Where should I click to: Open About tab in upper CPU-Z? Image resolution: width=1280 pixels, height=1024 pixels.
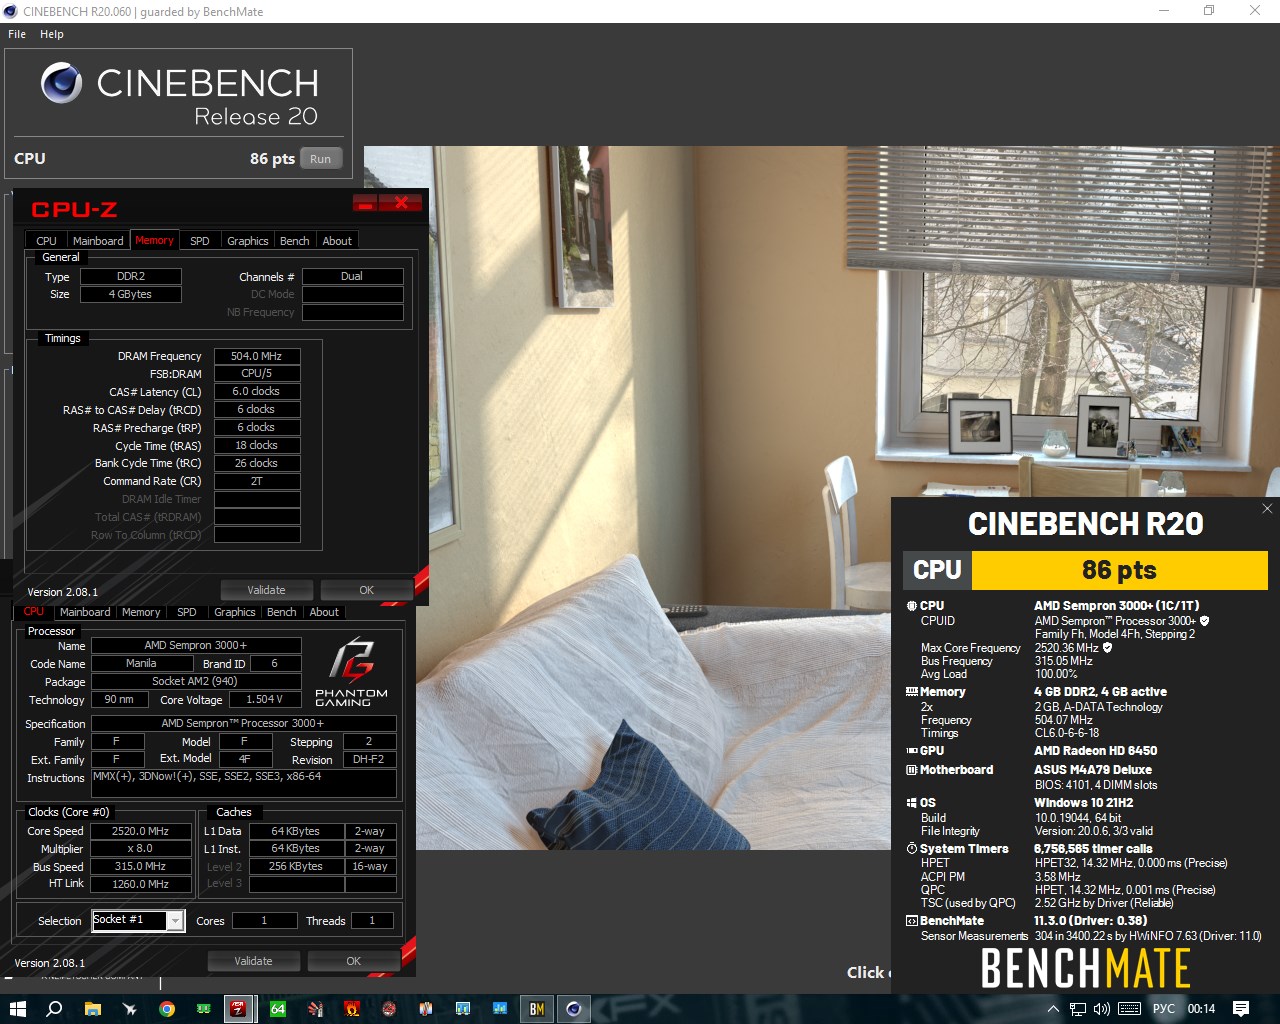337,241
